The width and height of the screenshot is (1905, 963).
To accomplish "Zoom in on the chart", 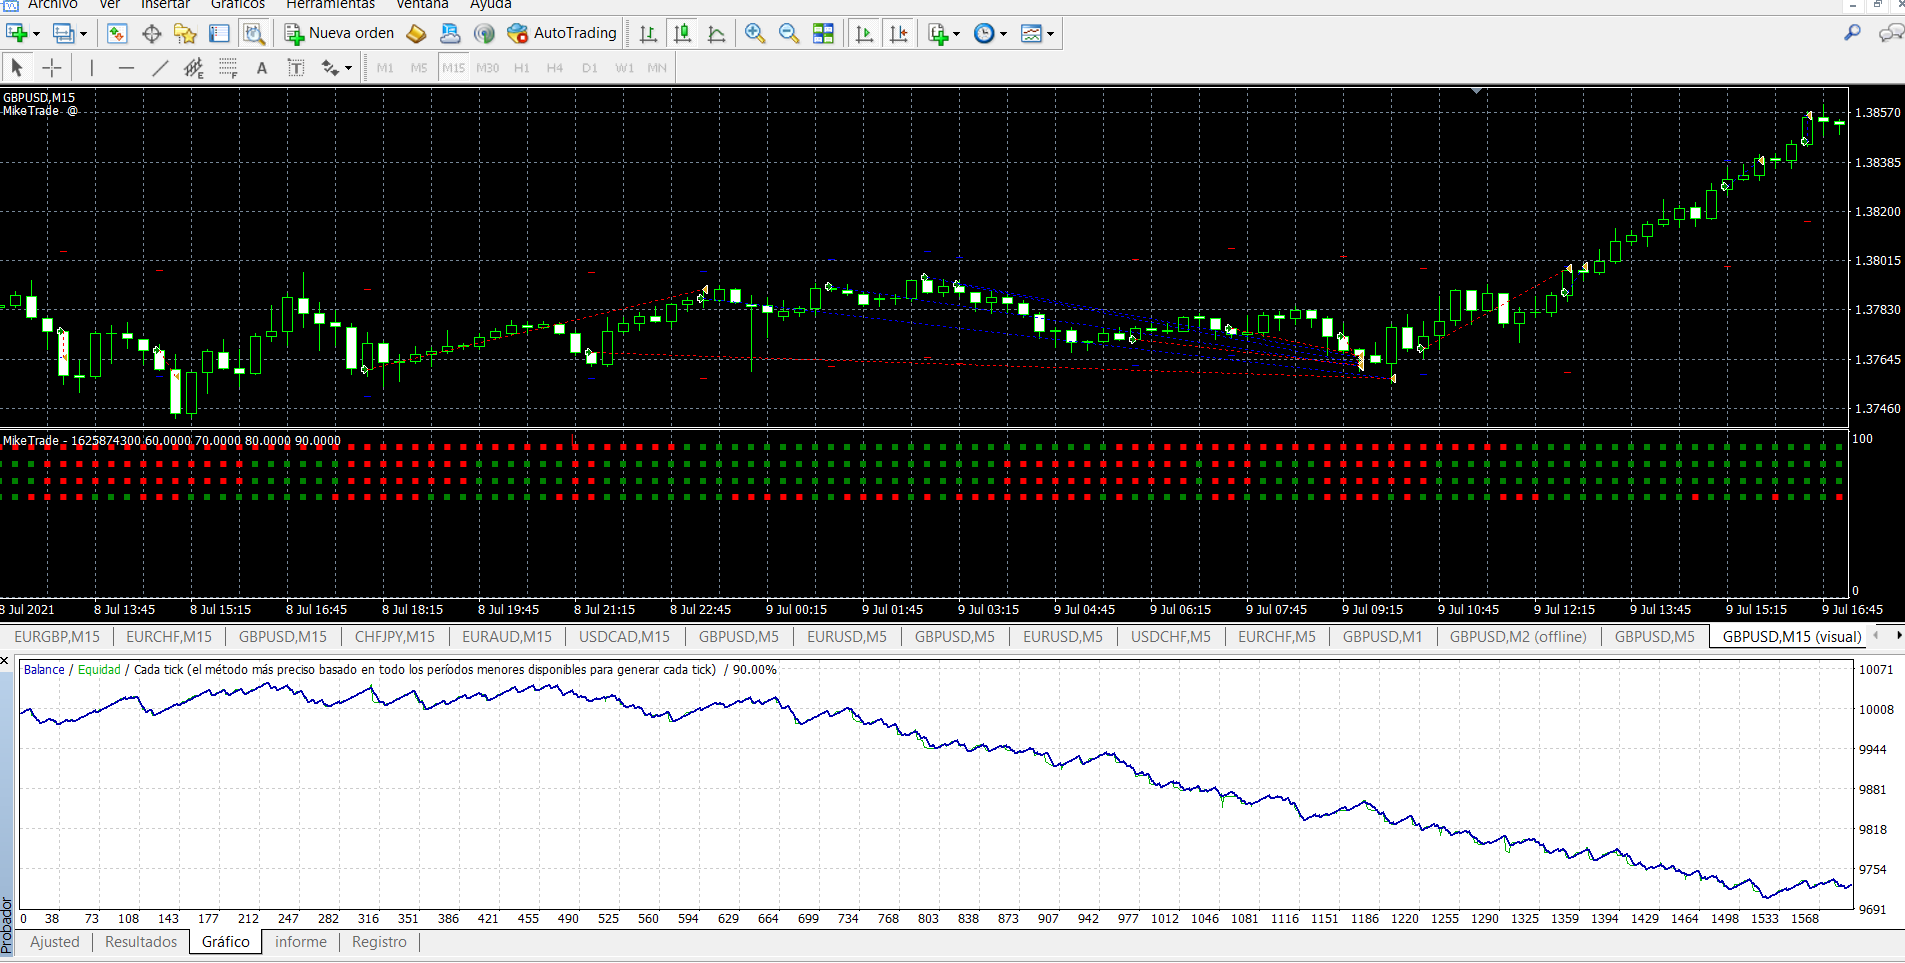I will tap(755, 33).
